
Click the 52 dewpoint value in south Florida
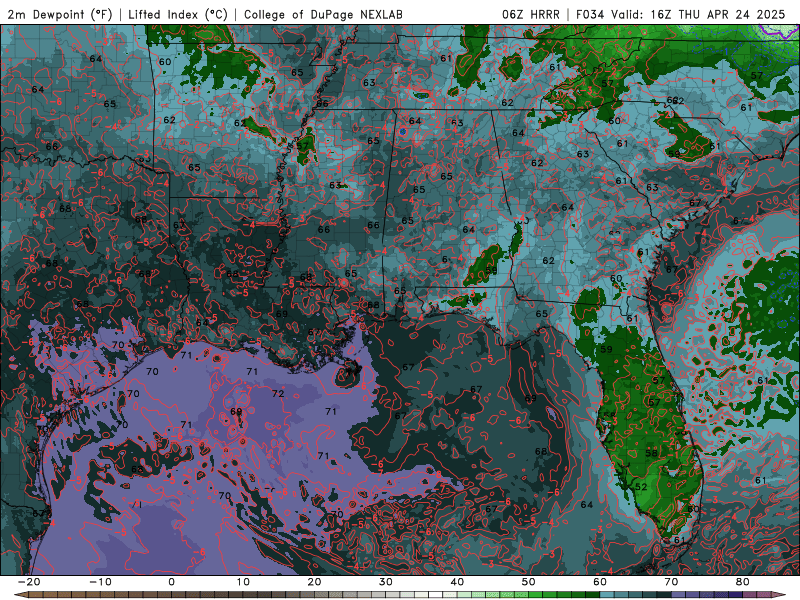[x=641, y=487]
